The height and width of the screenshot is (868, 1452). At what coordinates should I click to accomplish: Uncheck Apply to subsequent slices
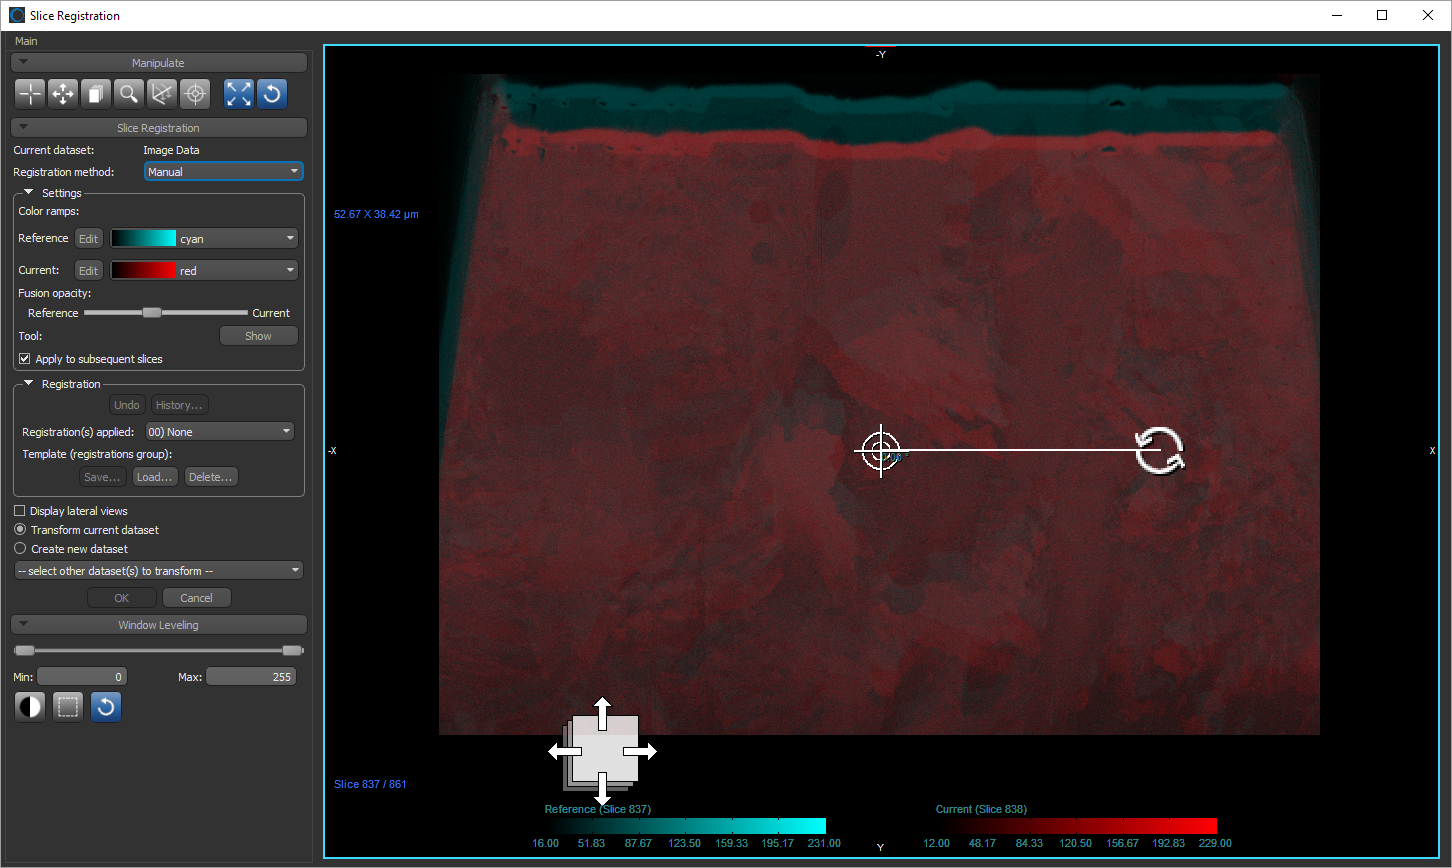[x=25, y=359]
